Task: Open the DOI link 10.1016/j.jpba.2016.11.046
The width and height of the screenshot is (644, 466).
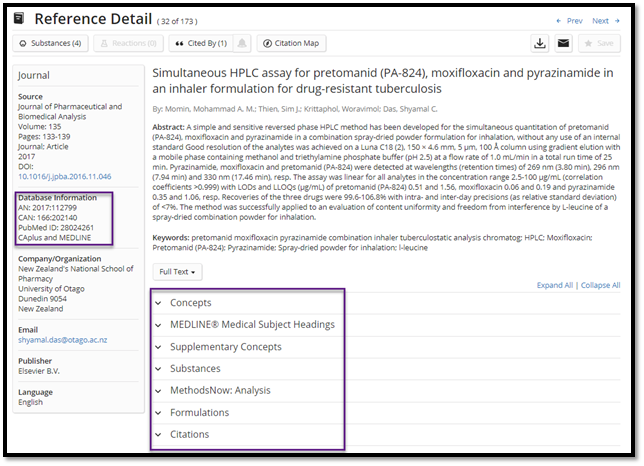Action: (64, 177)
